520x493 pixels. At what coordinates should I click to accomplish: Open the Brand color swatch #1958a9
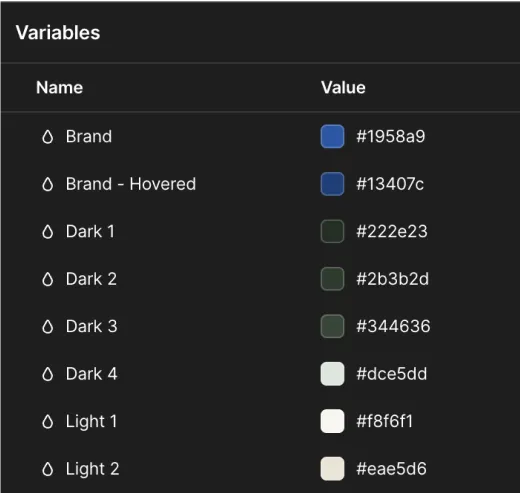coord(332,136)
